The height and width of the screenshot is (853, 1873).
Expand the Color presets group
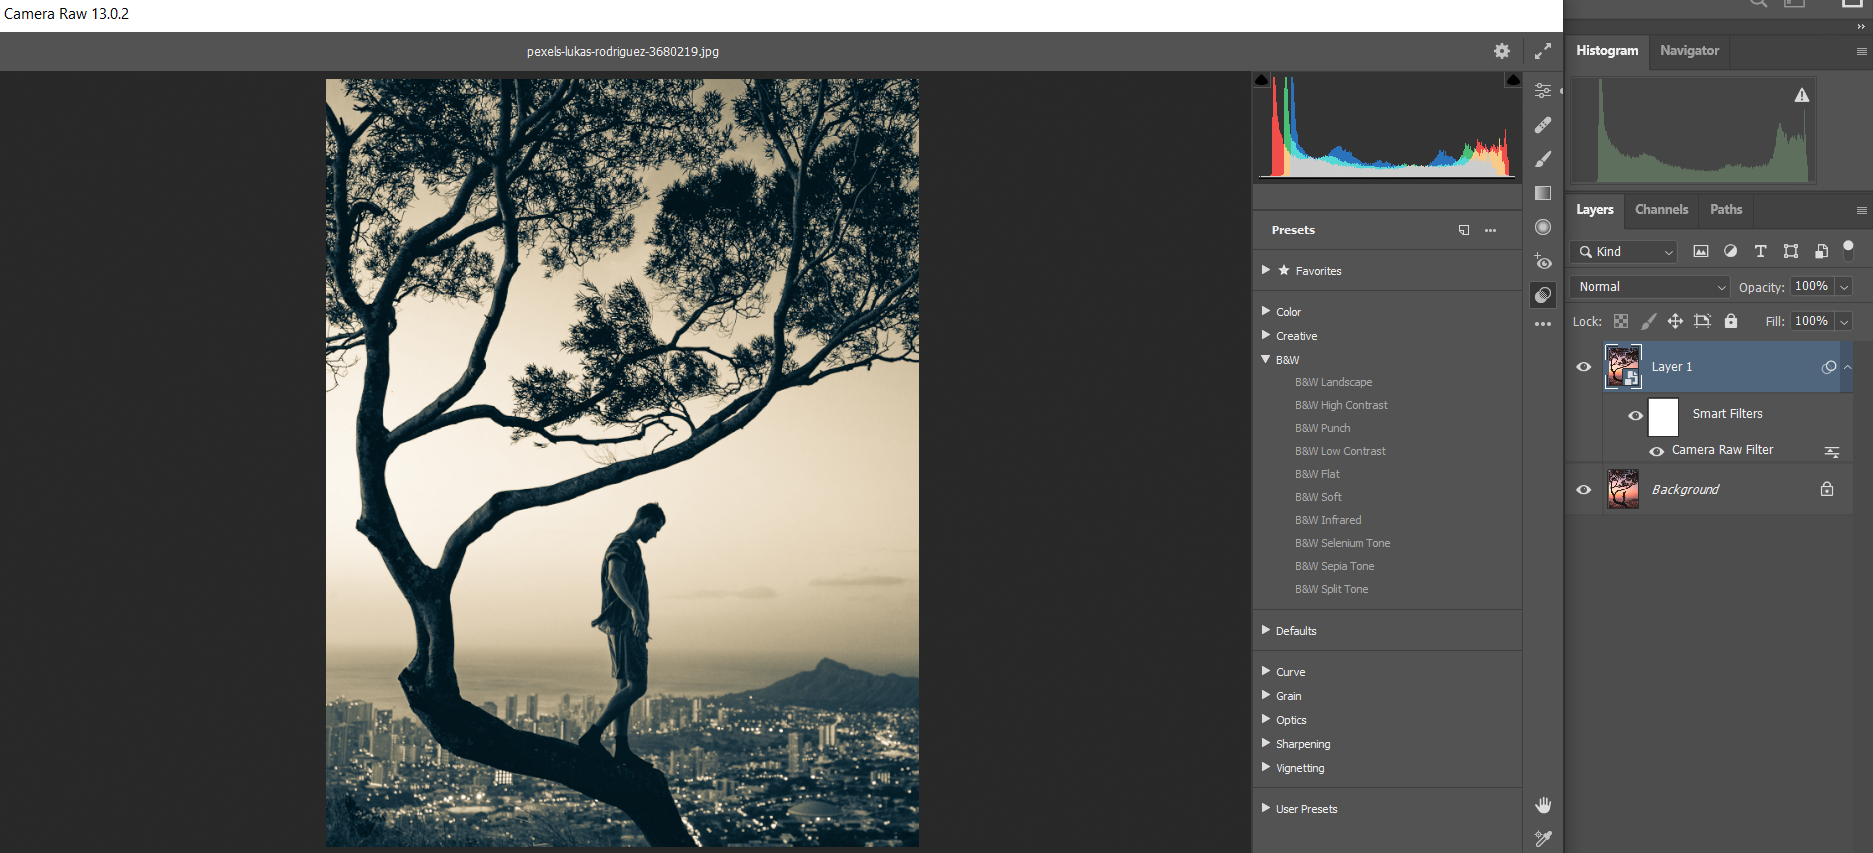click(x=1266, y=312)
